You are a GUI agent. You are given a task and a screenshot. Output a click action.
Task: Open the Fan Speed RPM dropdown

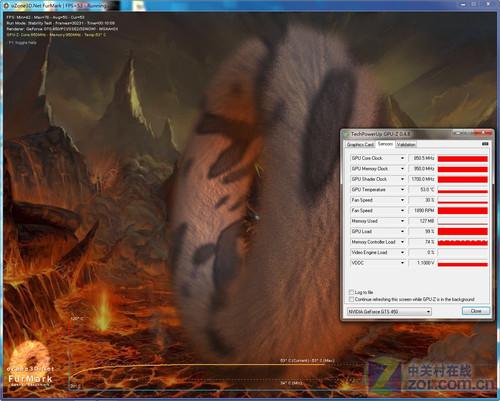point(402,211)
